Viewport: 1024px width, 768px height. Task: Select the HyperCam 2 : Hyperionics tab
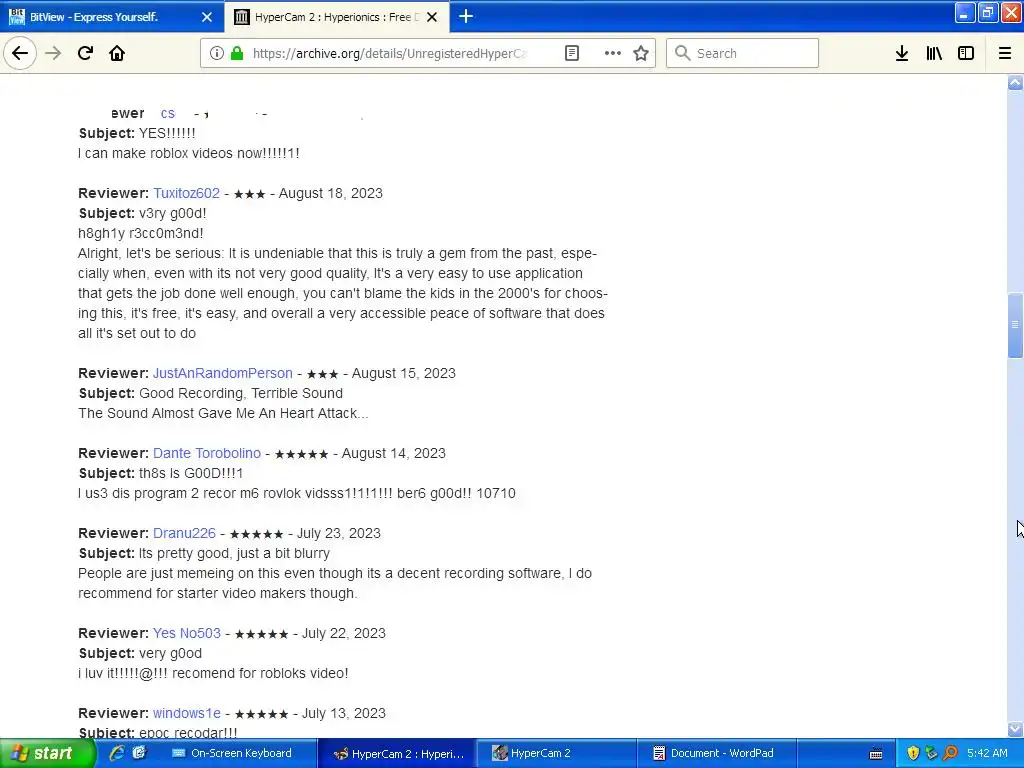(x=337, y=16)
